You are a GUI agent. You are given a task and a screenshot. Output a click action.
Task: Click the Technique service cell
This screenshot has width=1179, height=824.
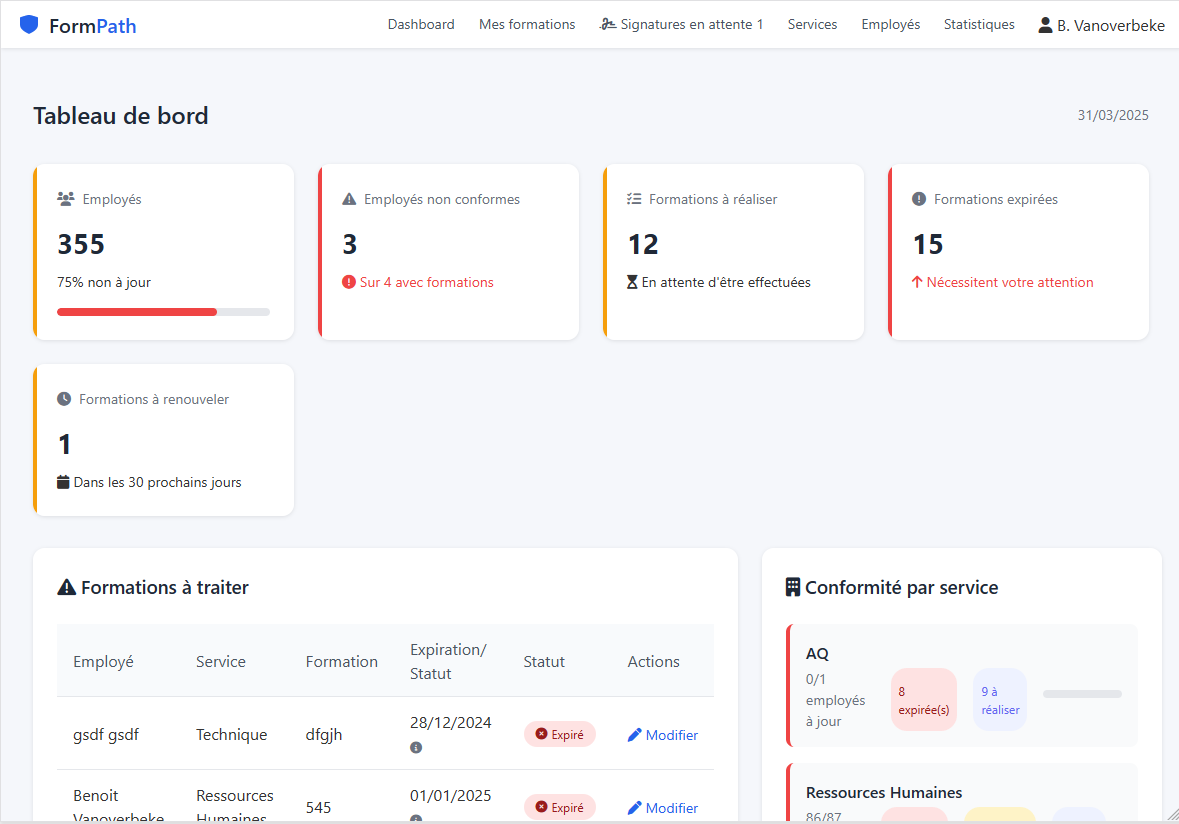[x=232, y=735]
